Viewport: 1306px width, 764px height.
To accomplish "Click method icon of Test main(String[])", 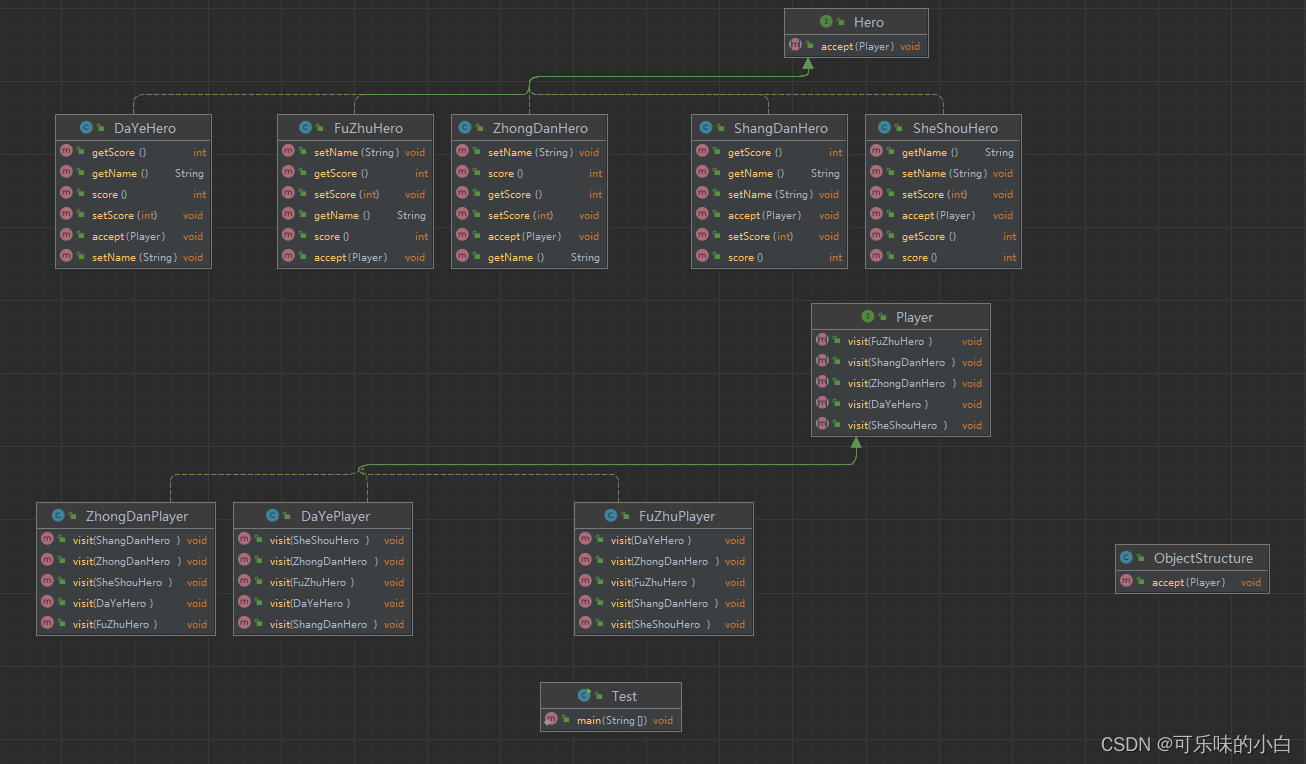I will (x=551, y=720).
